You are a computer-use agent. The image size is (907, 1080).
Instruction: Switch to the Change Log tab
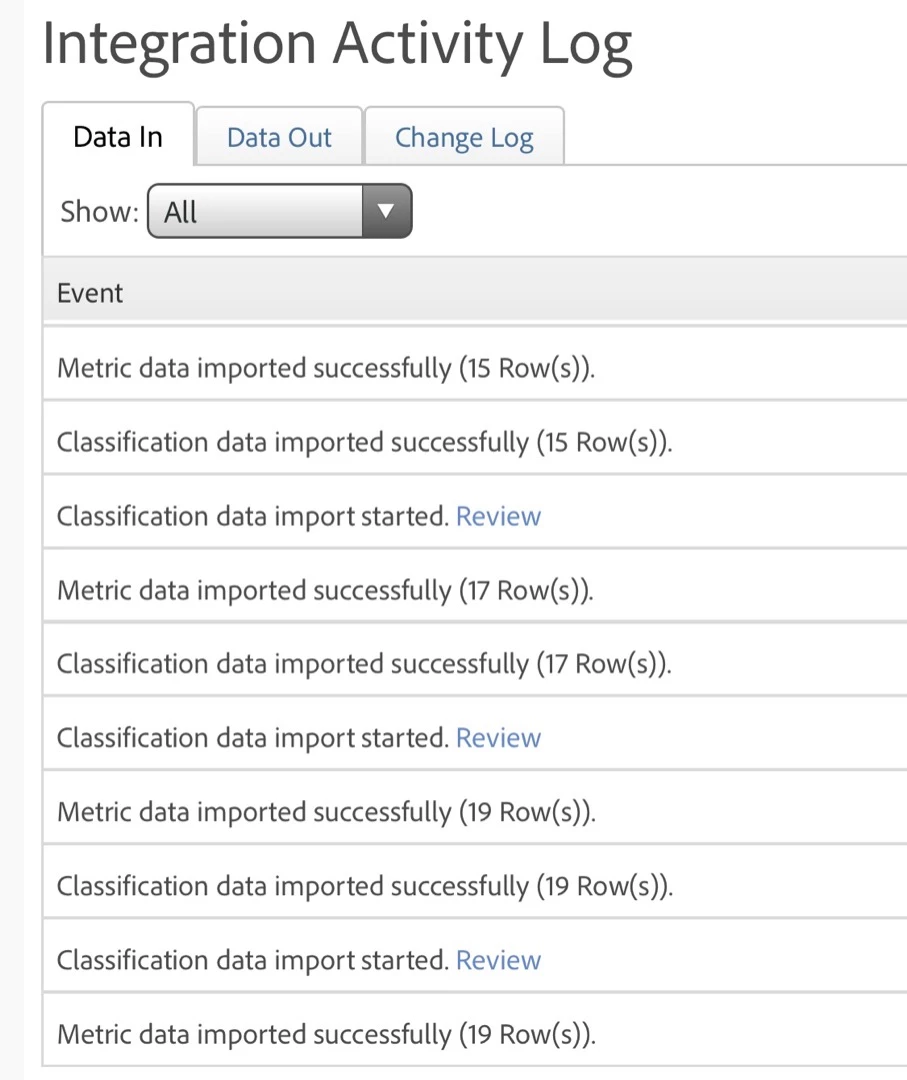(464, 137)
